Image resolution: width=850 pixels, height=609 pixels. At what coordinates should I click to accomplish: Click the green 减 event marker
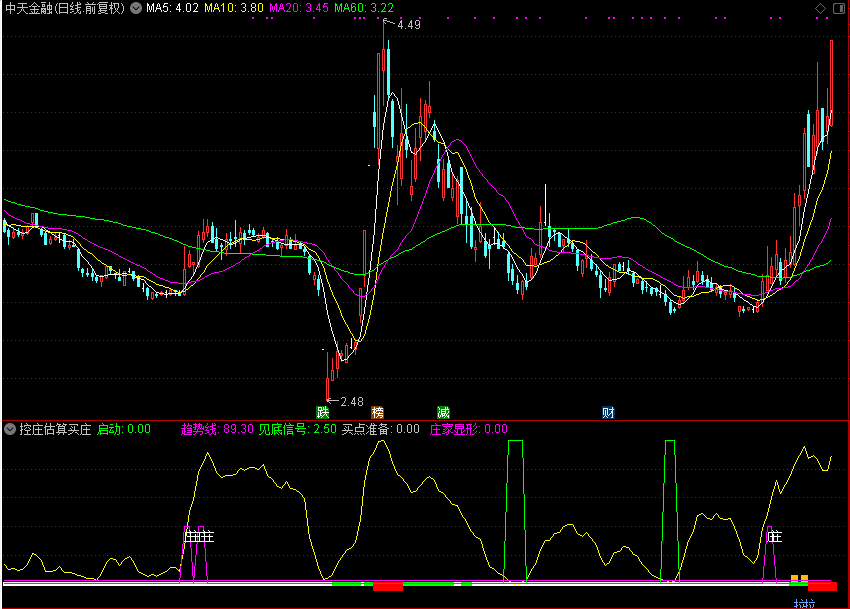443,412
